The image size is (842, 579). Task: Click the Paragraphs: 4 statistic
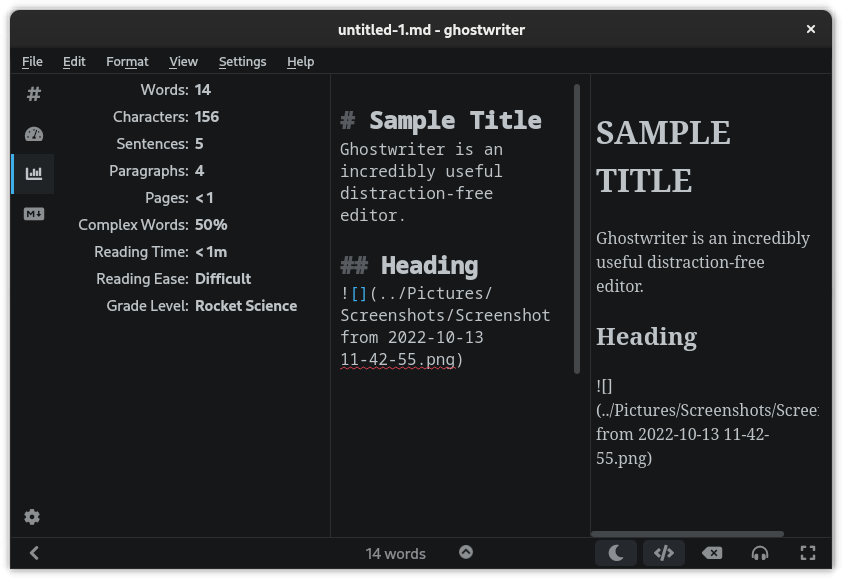[157, 171]
